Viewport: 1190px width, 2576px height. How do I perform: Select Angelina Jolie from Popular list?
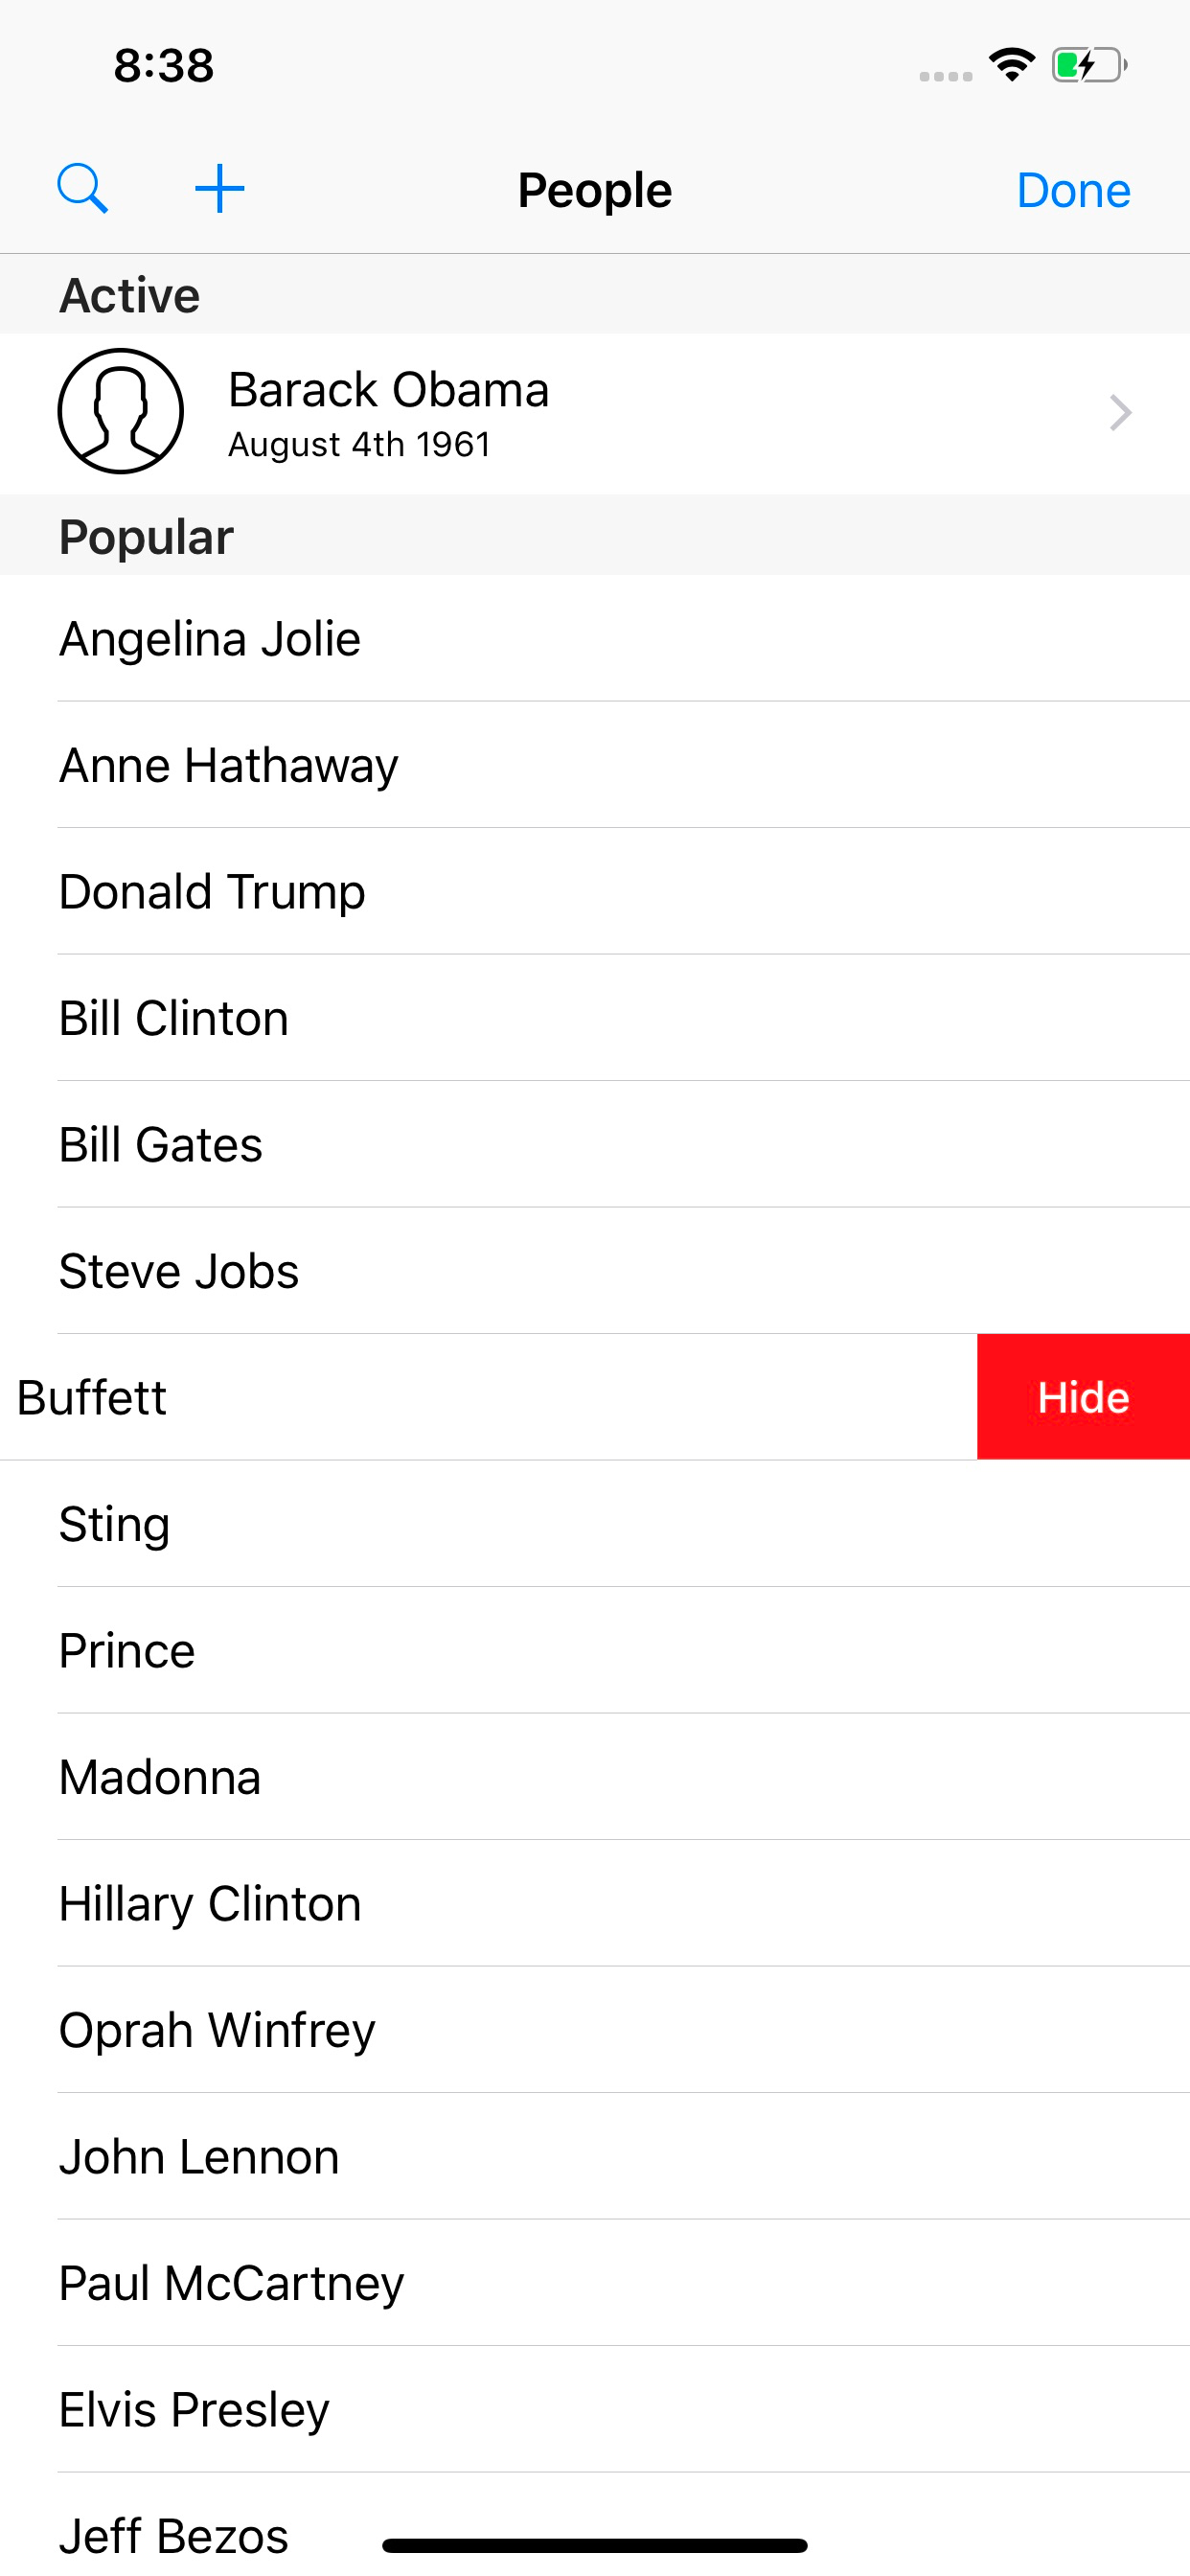point(210,639)
